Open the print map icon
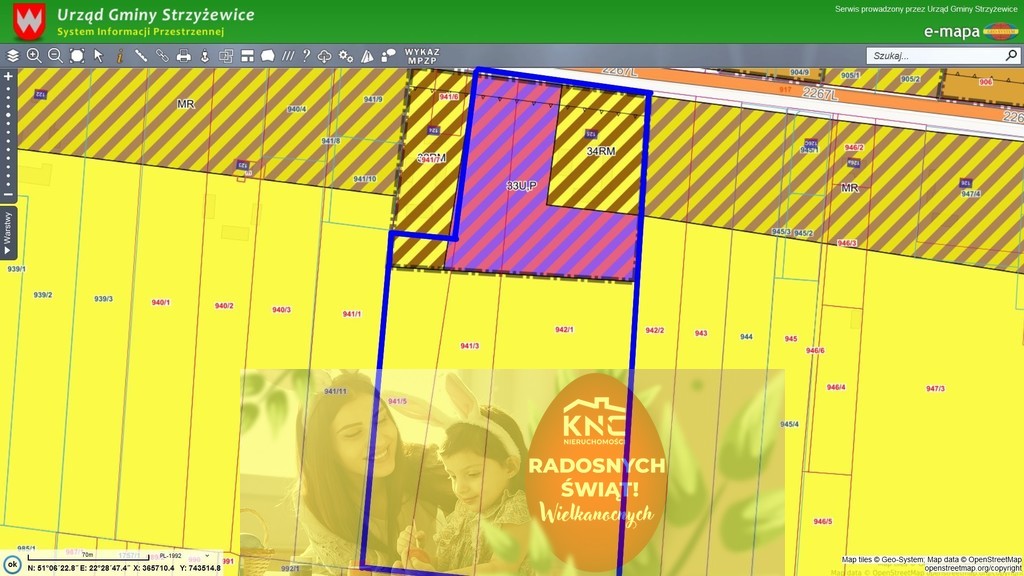The height and width of the screenshot is (576, 1024). (x=183, y=56)
